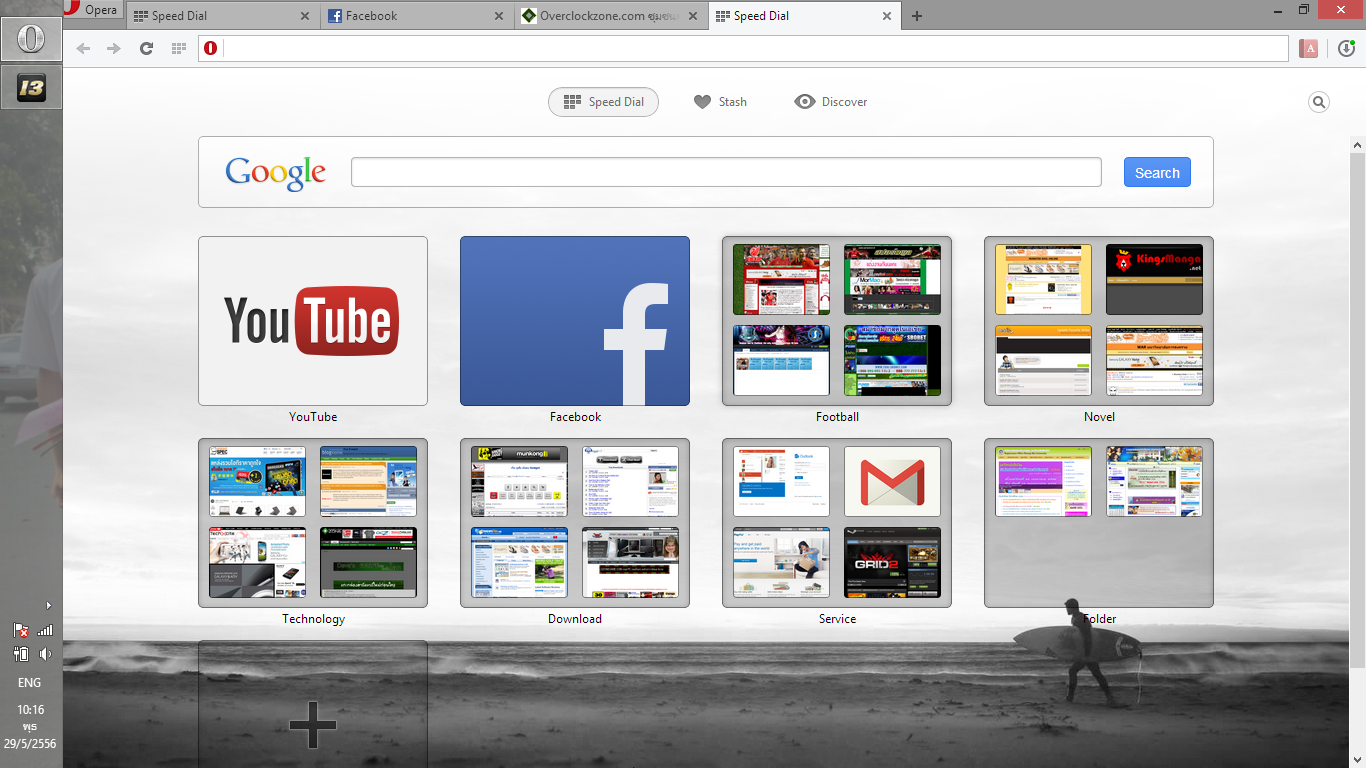Screen dimensions: 1366x768
Task: Add a new speed dial entry
Action: (x=313, y=704)
